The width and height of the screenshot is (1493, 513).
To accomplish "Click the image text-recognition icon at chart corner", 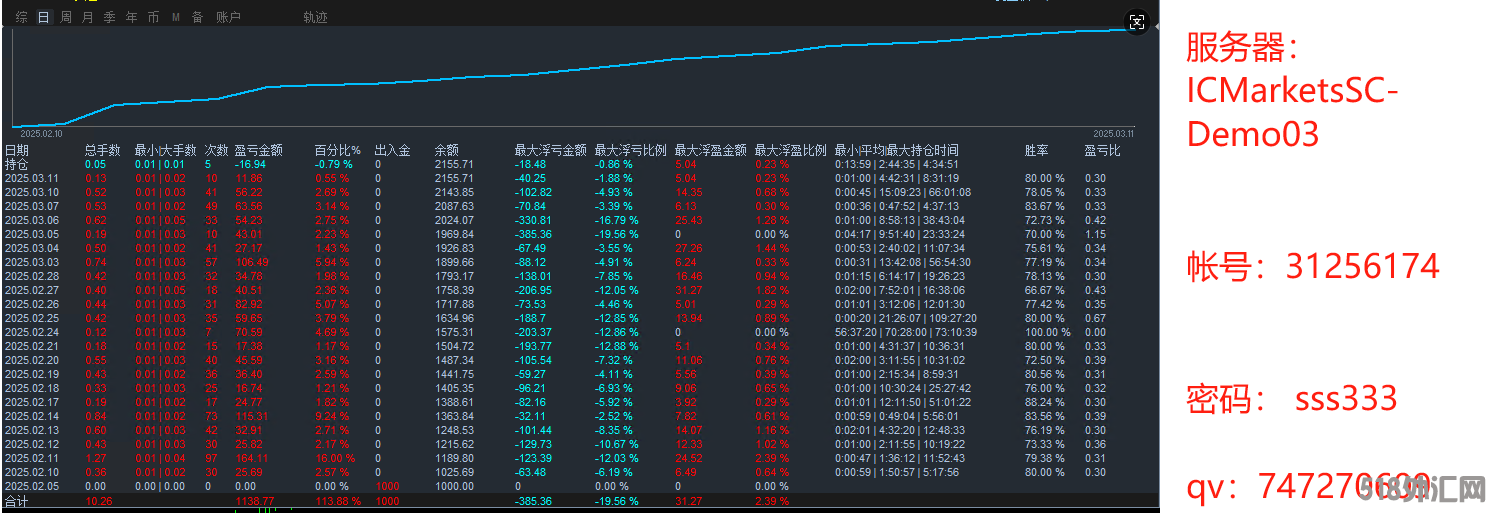I will (1136, 22).
